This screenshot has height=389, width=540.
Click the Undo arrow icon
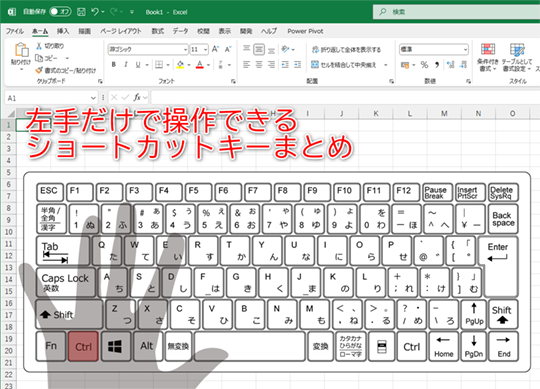[x=95, y=12]
